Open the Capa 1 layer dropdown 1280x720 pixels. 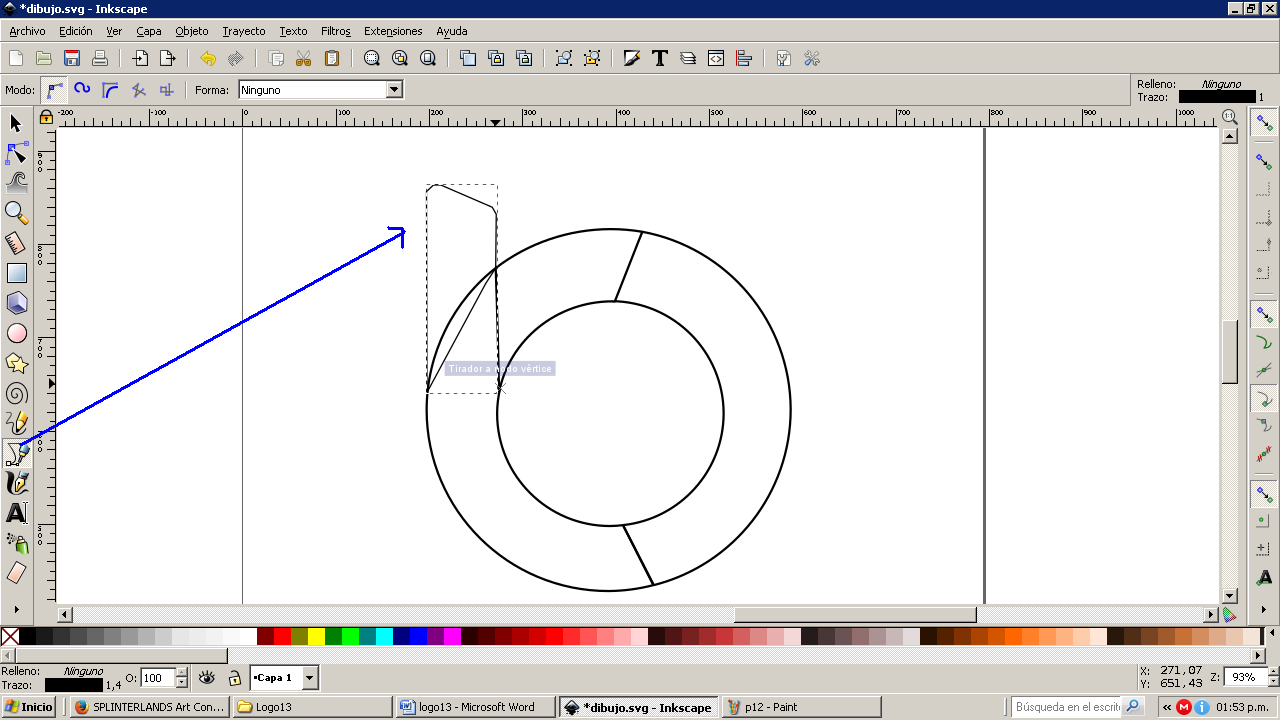pyautogui.click(x=310, y=678)
